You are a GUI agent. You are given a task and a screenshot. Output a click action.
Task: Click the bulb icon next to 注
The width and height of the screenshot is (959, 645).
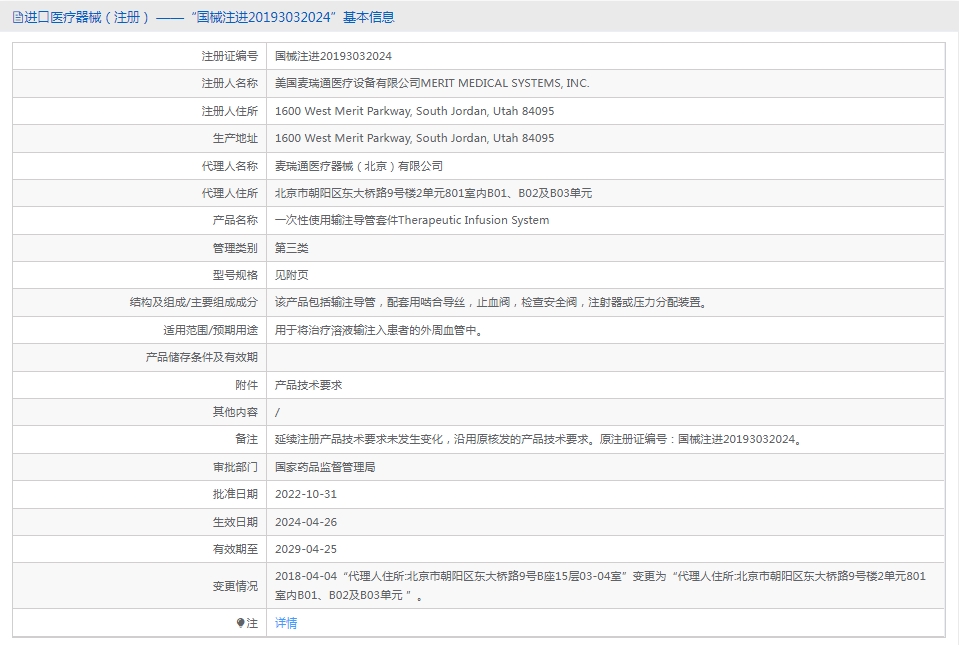[240, 623]
